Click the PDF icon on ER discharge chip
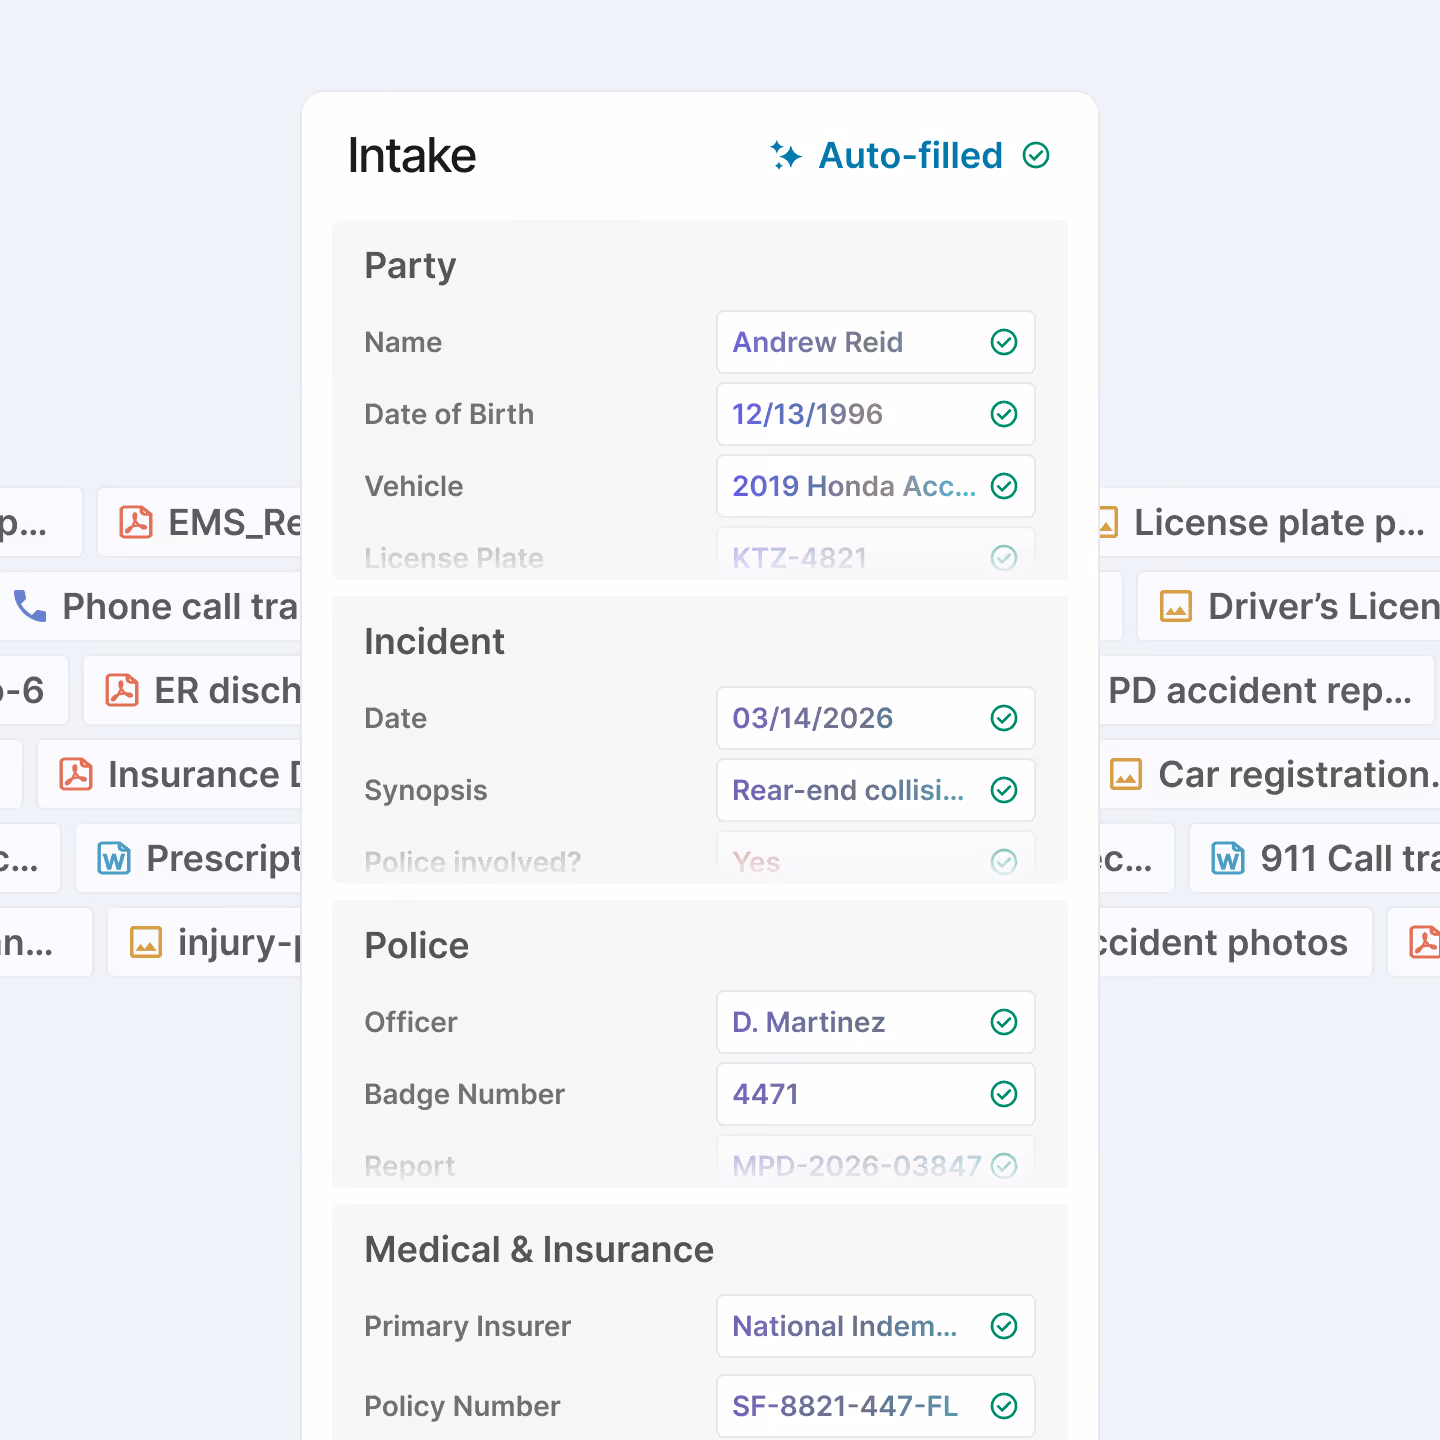This screenshot has width=1440, height=1440. pos(122,690)
